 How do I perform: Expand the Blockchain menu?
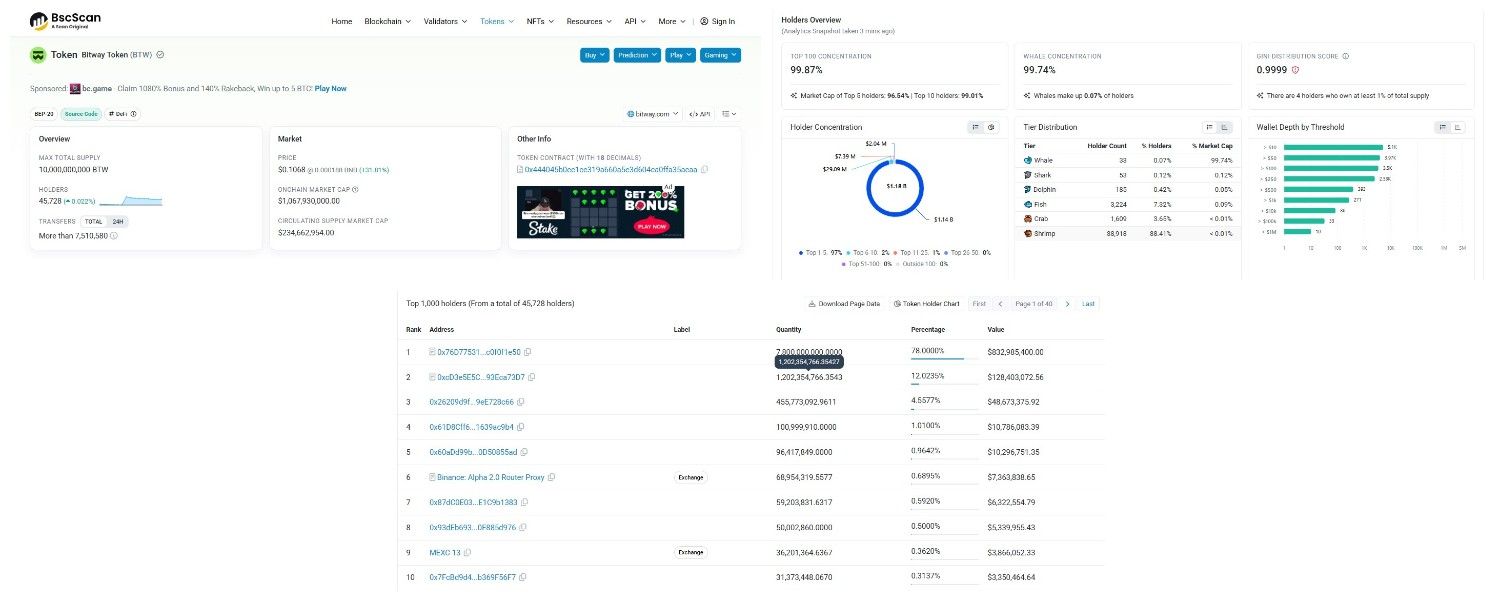point(387,21)
